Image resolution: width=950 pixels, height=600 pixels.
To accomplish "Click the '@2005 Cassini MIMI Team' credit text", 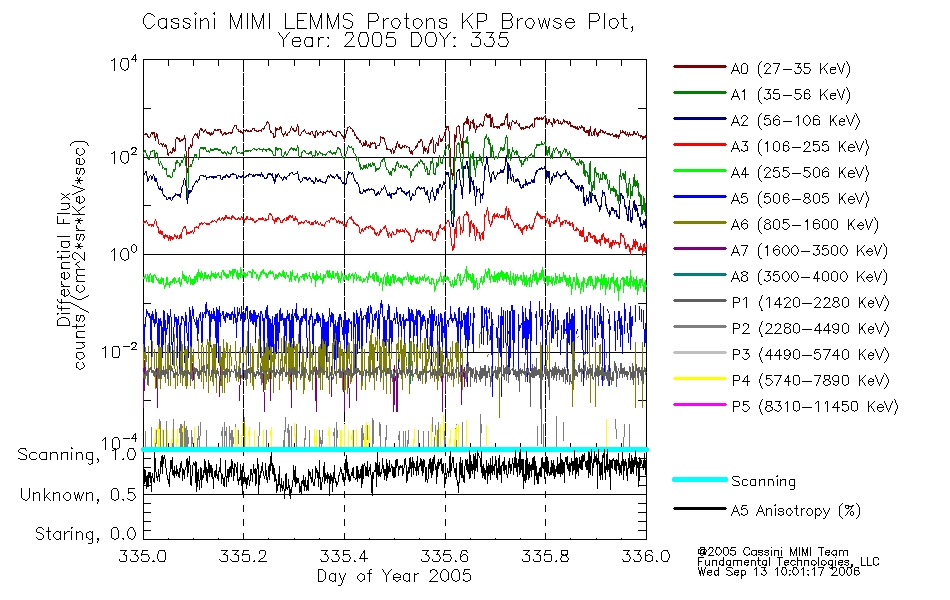I will (772, 552).
